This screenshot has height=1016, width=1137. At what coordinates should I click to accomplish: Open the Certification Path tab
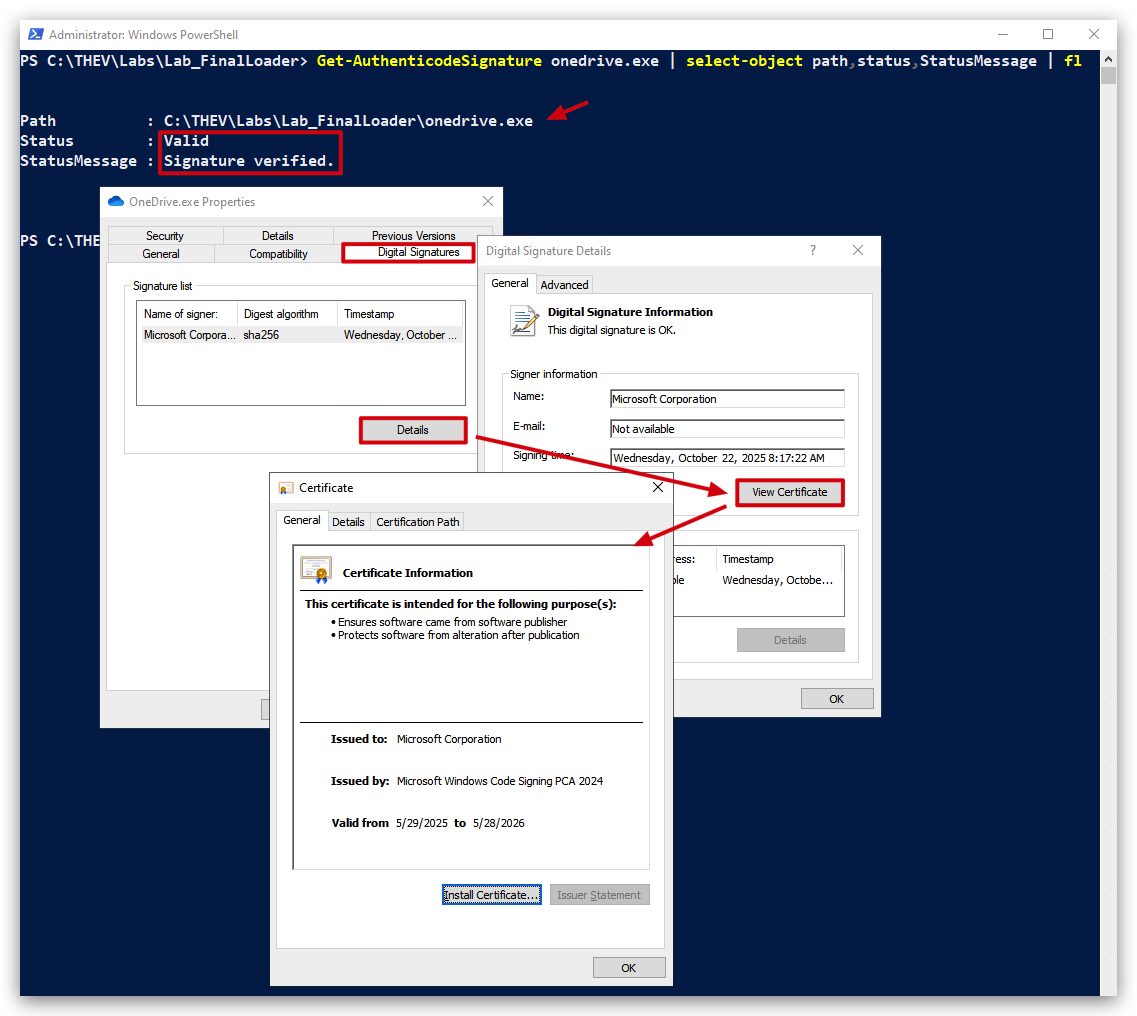click(x=418, y=522)
